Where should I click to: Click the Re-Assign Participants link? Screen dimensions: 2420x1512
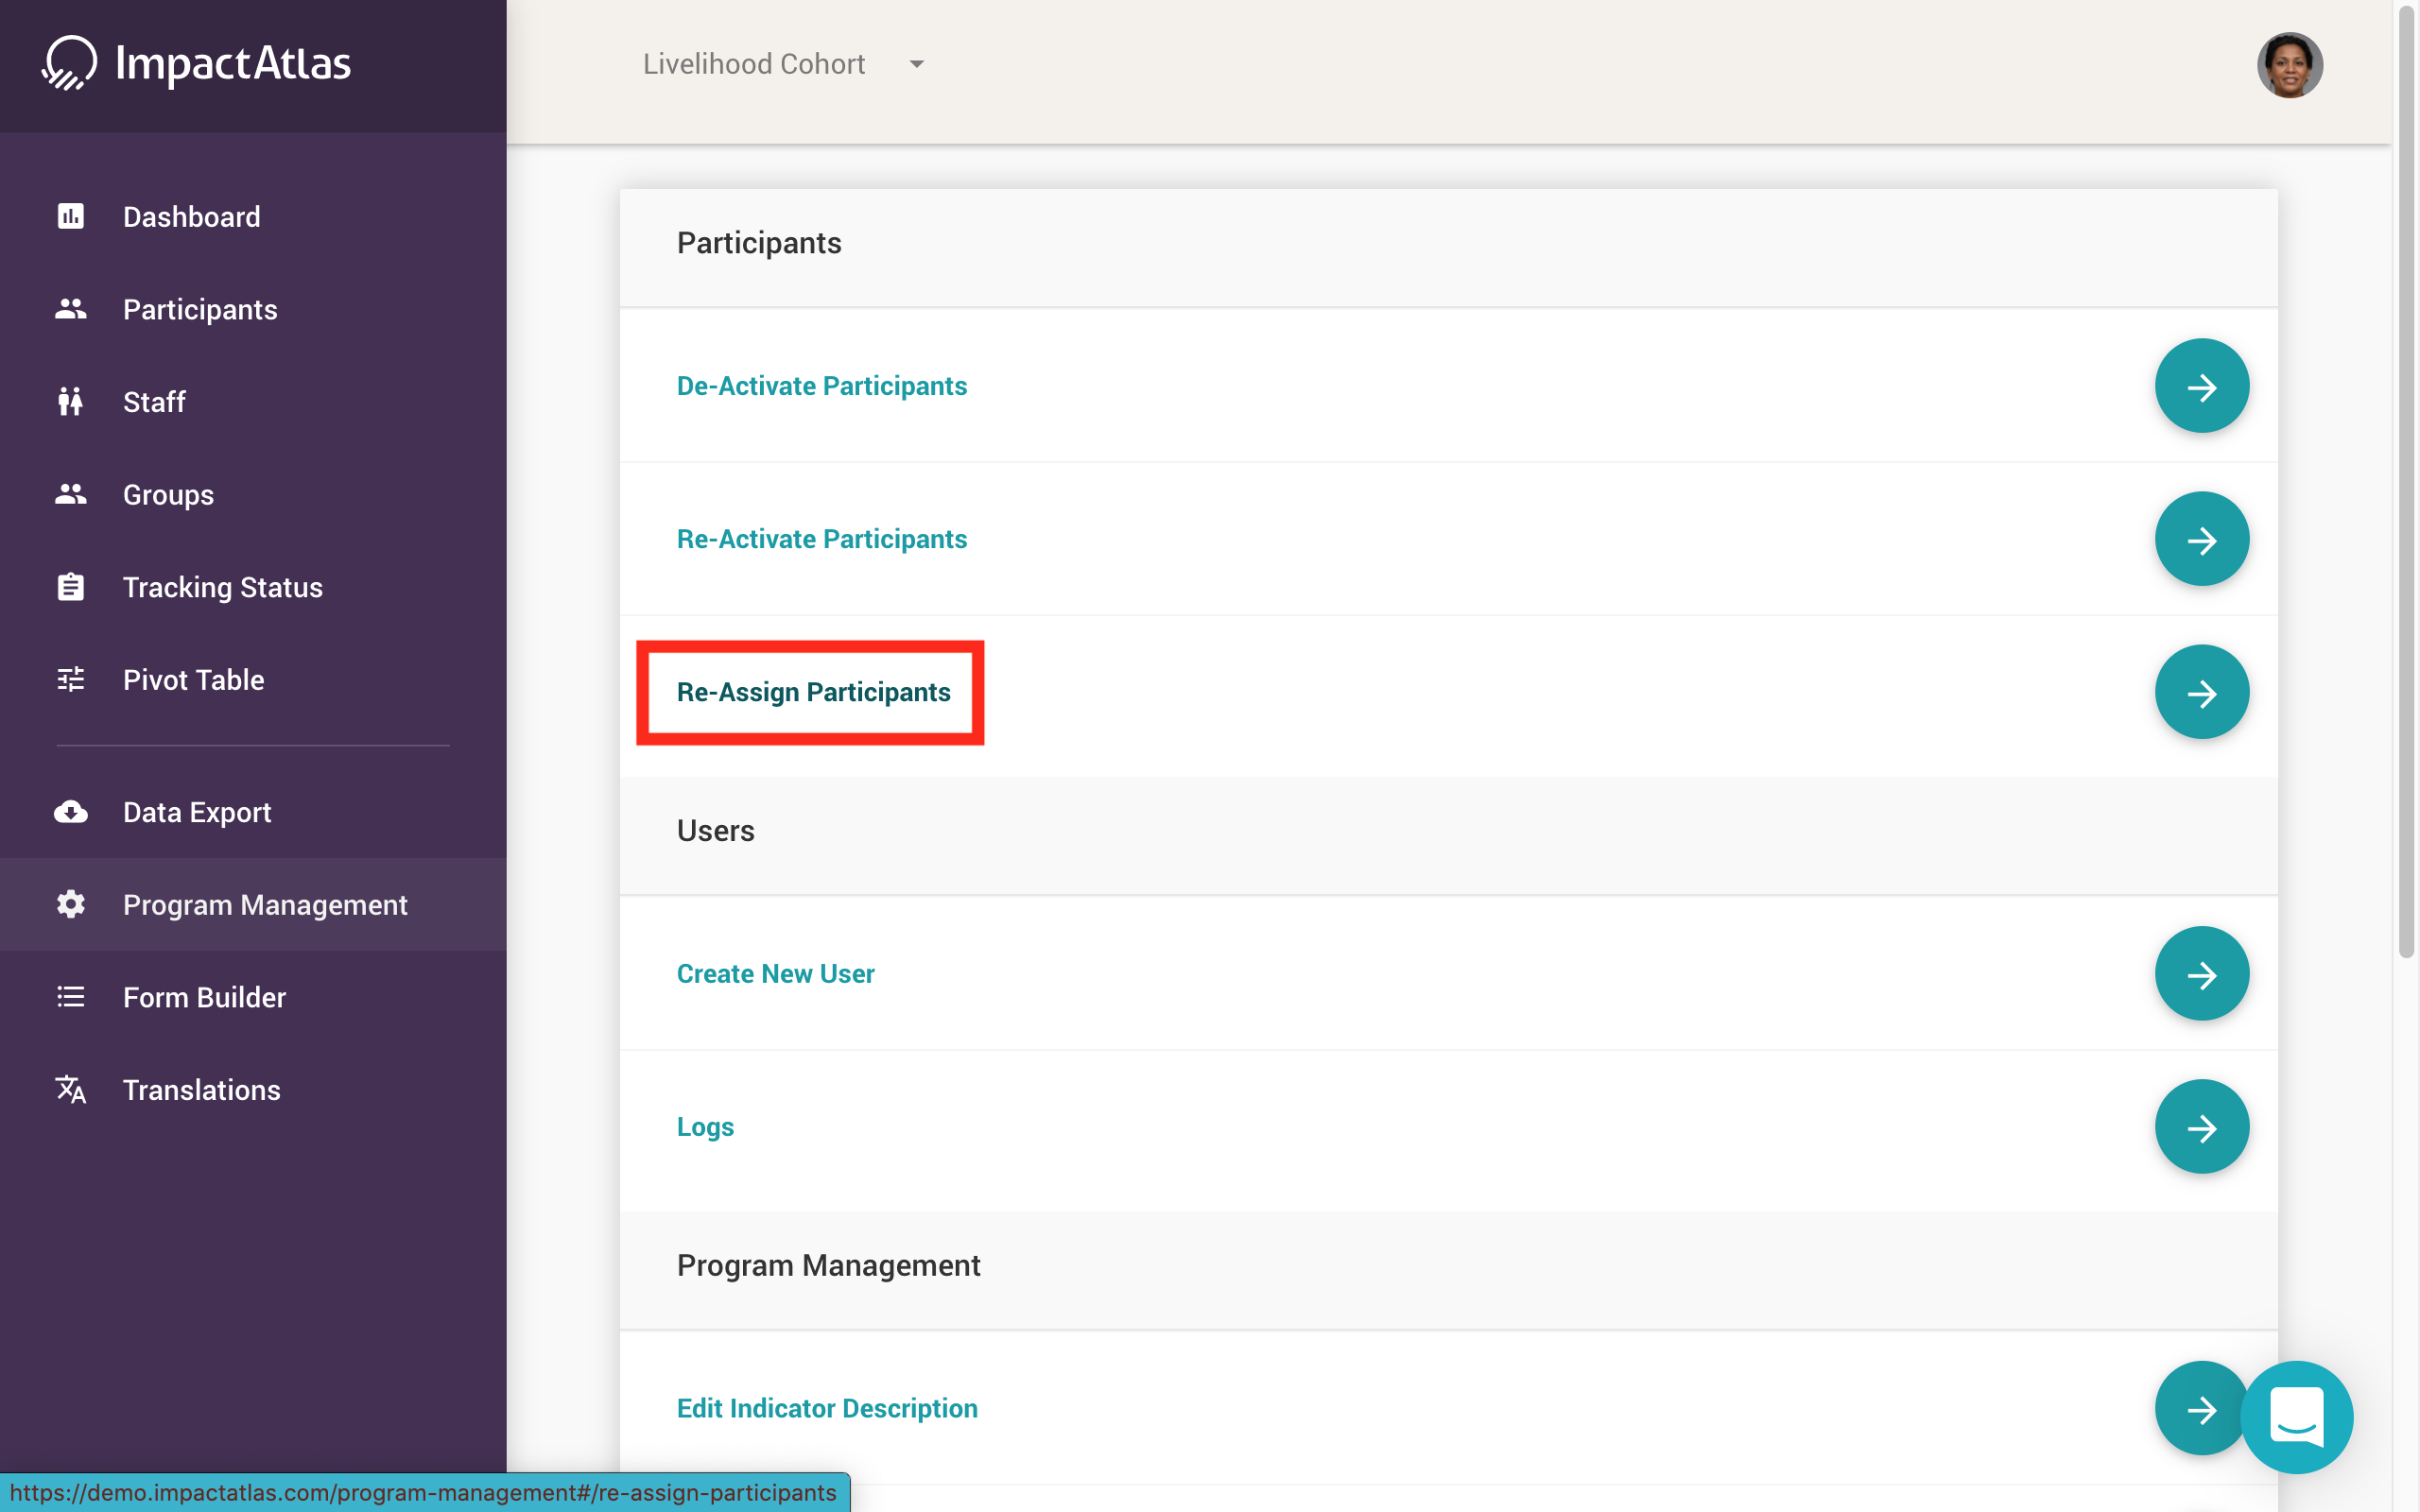(x=813, y=692)
